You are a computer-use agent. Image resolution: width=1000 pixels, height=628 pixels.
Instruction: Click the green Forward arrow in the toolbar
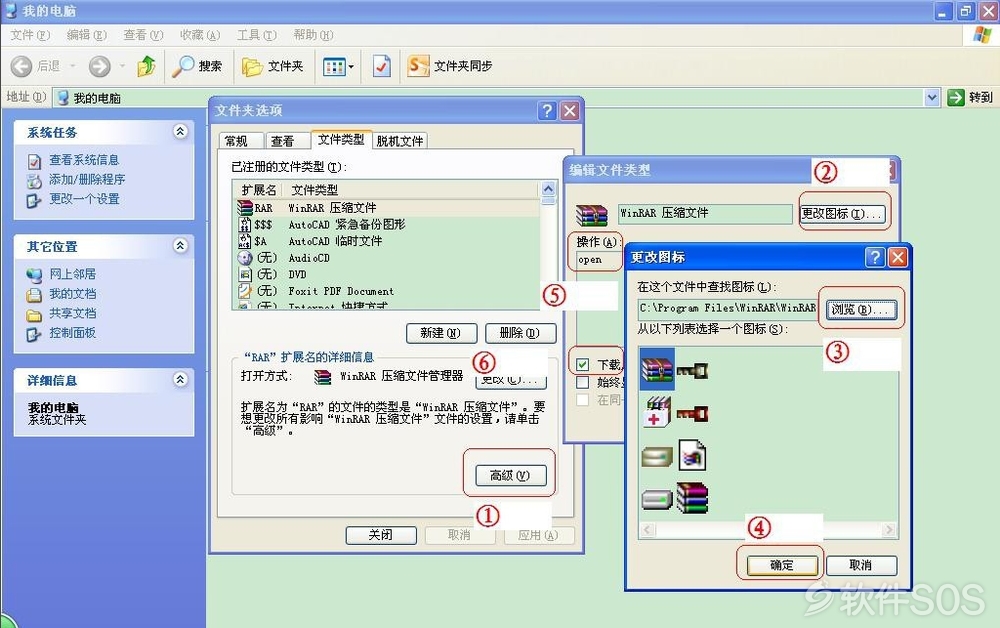coord(99,66)
